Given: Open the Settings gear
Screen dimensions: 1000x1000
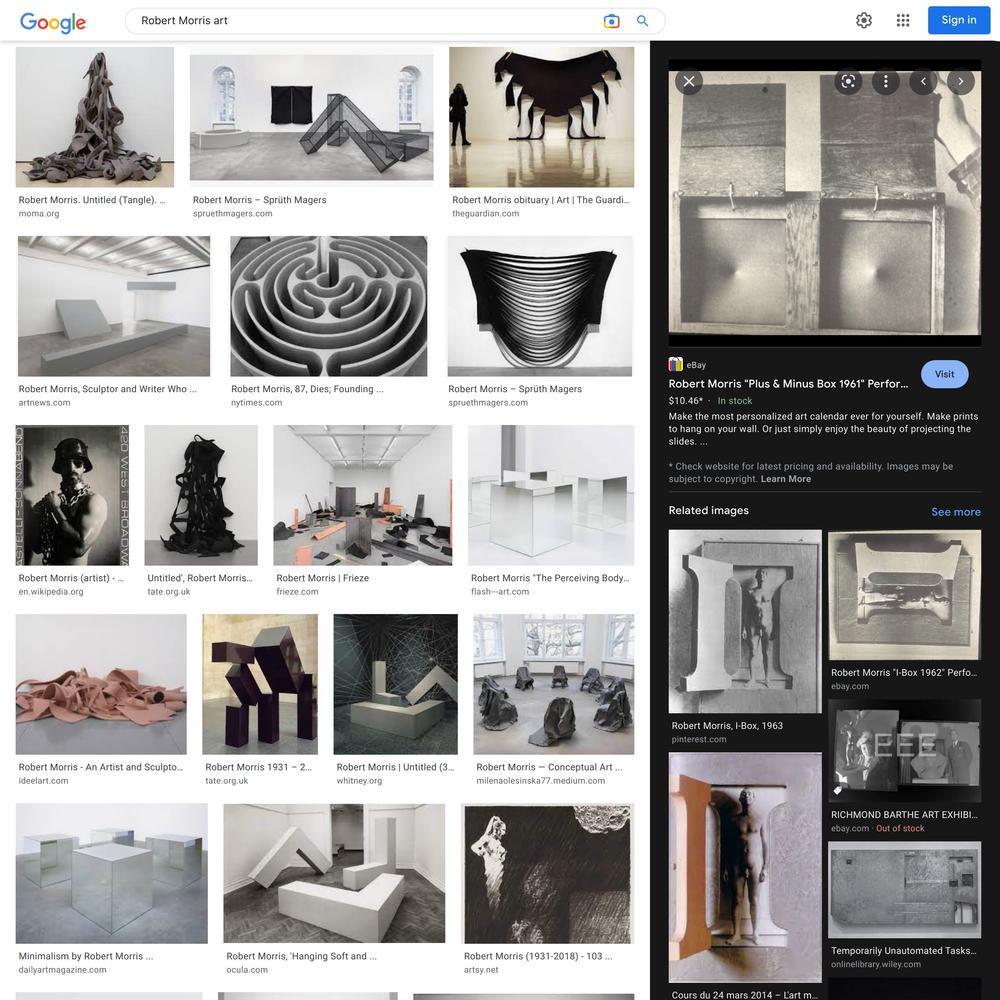Looking at the screenshot, I should point(864,20).
